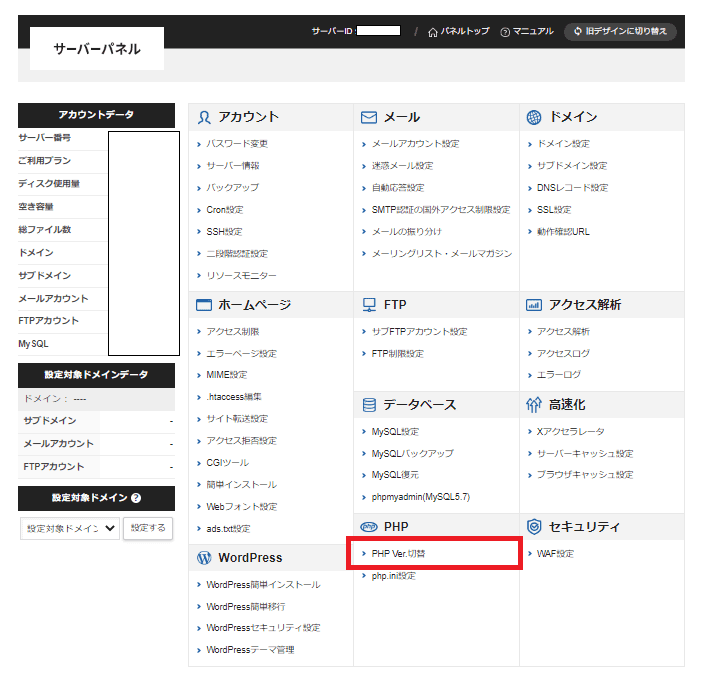Screen dimensions: 703x679
Task: Click the 設定する button
Action: [x=148, y=528]
